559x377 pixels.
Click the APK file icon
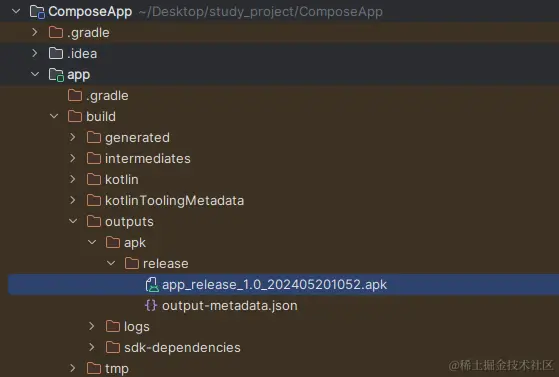click(x=152, y=285)
